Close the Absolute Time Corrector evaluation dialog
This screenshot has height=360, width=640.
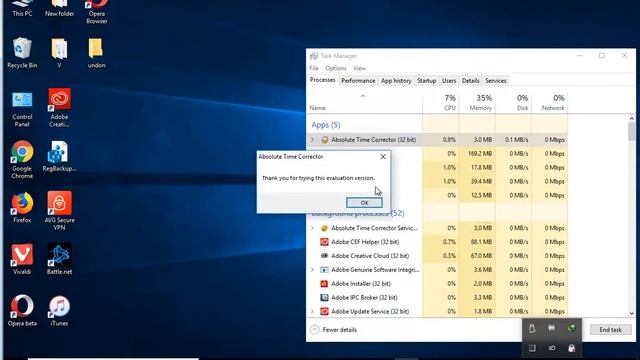pos(383,157)
